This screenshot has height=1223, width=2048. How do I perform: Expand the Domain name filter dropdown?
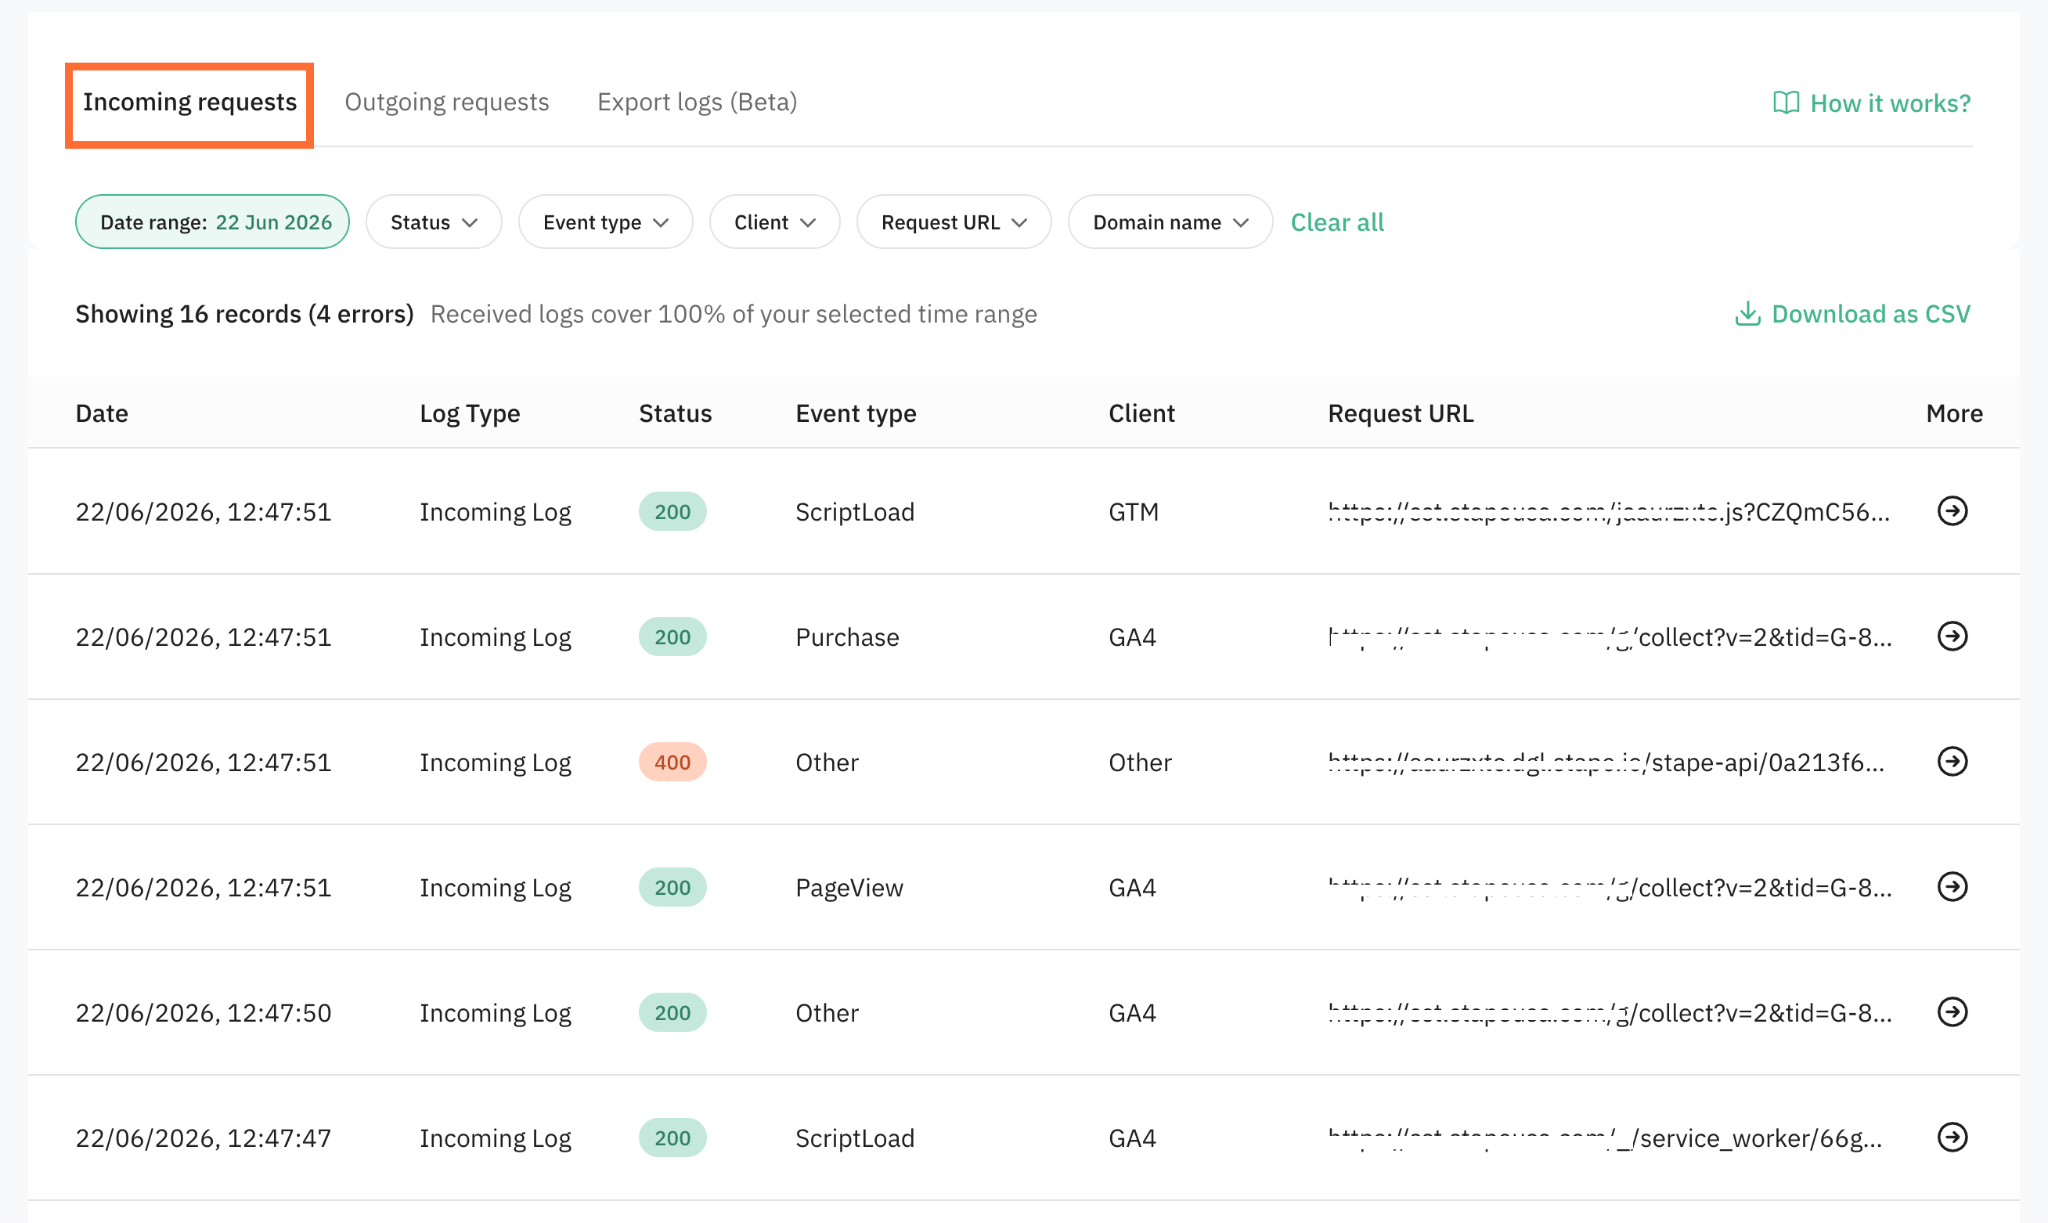point(1170,222)
